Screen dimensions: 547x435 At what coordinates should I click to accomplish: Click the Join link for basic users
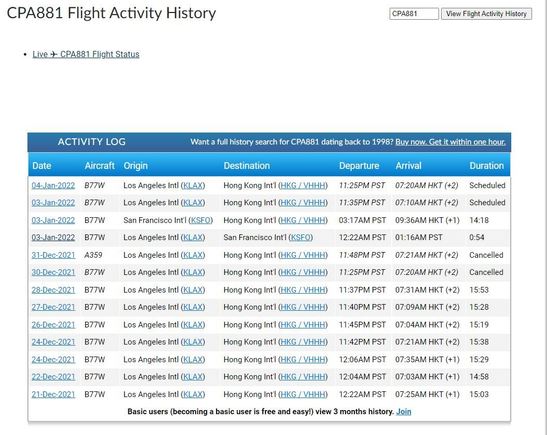coord(404,412)
